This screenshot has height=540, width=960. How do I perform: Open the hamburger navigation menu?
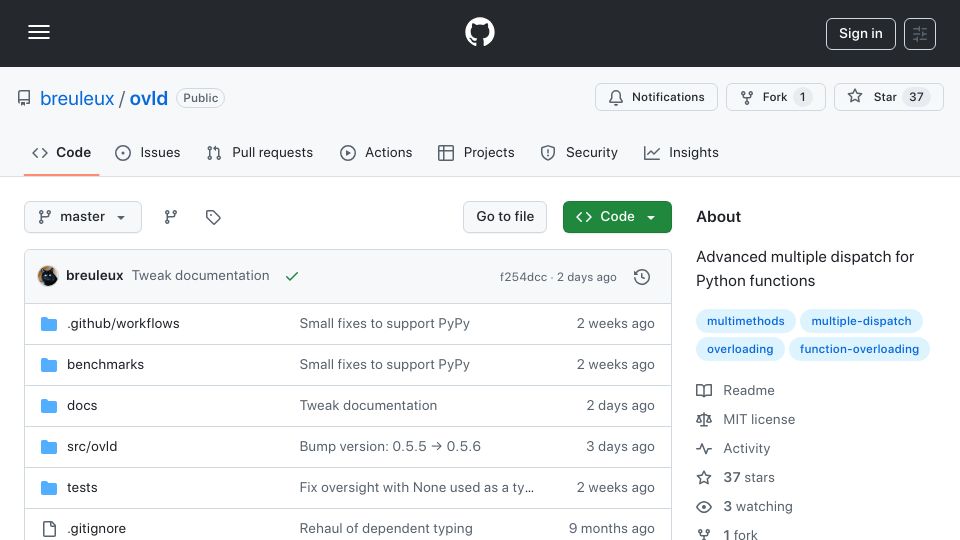(39, 32)
